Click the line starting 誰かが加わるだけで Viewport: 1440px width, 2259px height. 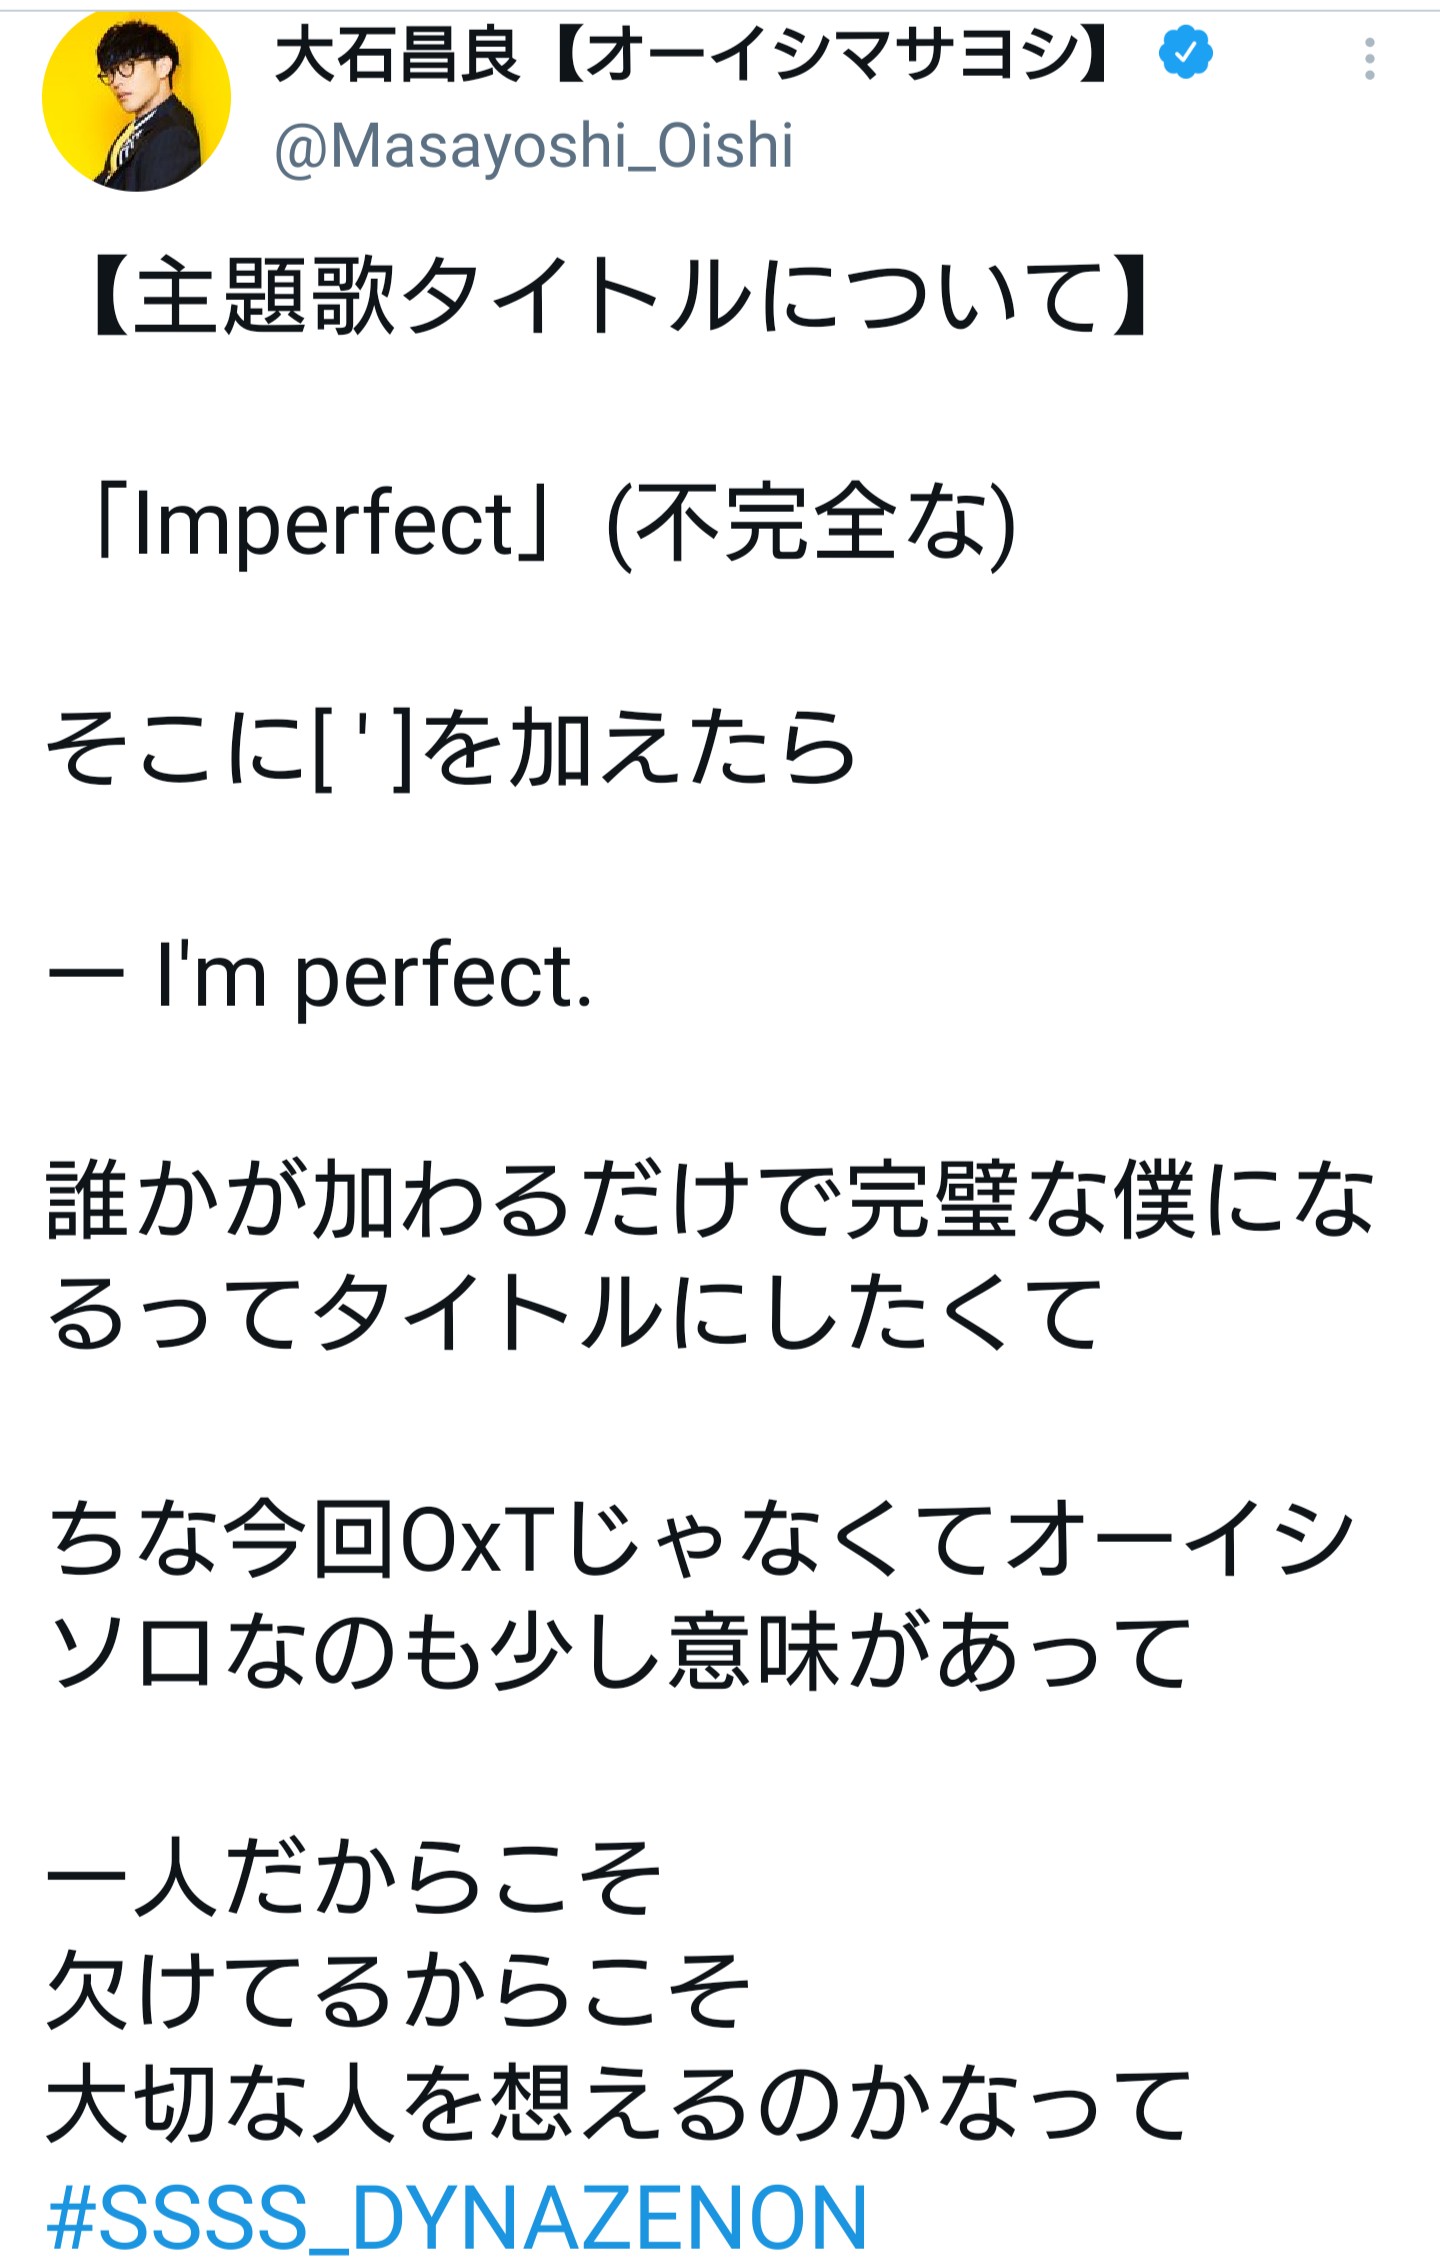point(710,1199)
